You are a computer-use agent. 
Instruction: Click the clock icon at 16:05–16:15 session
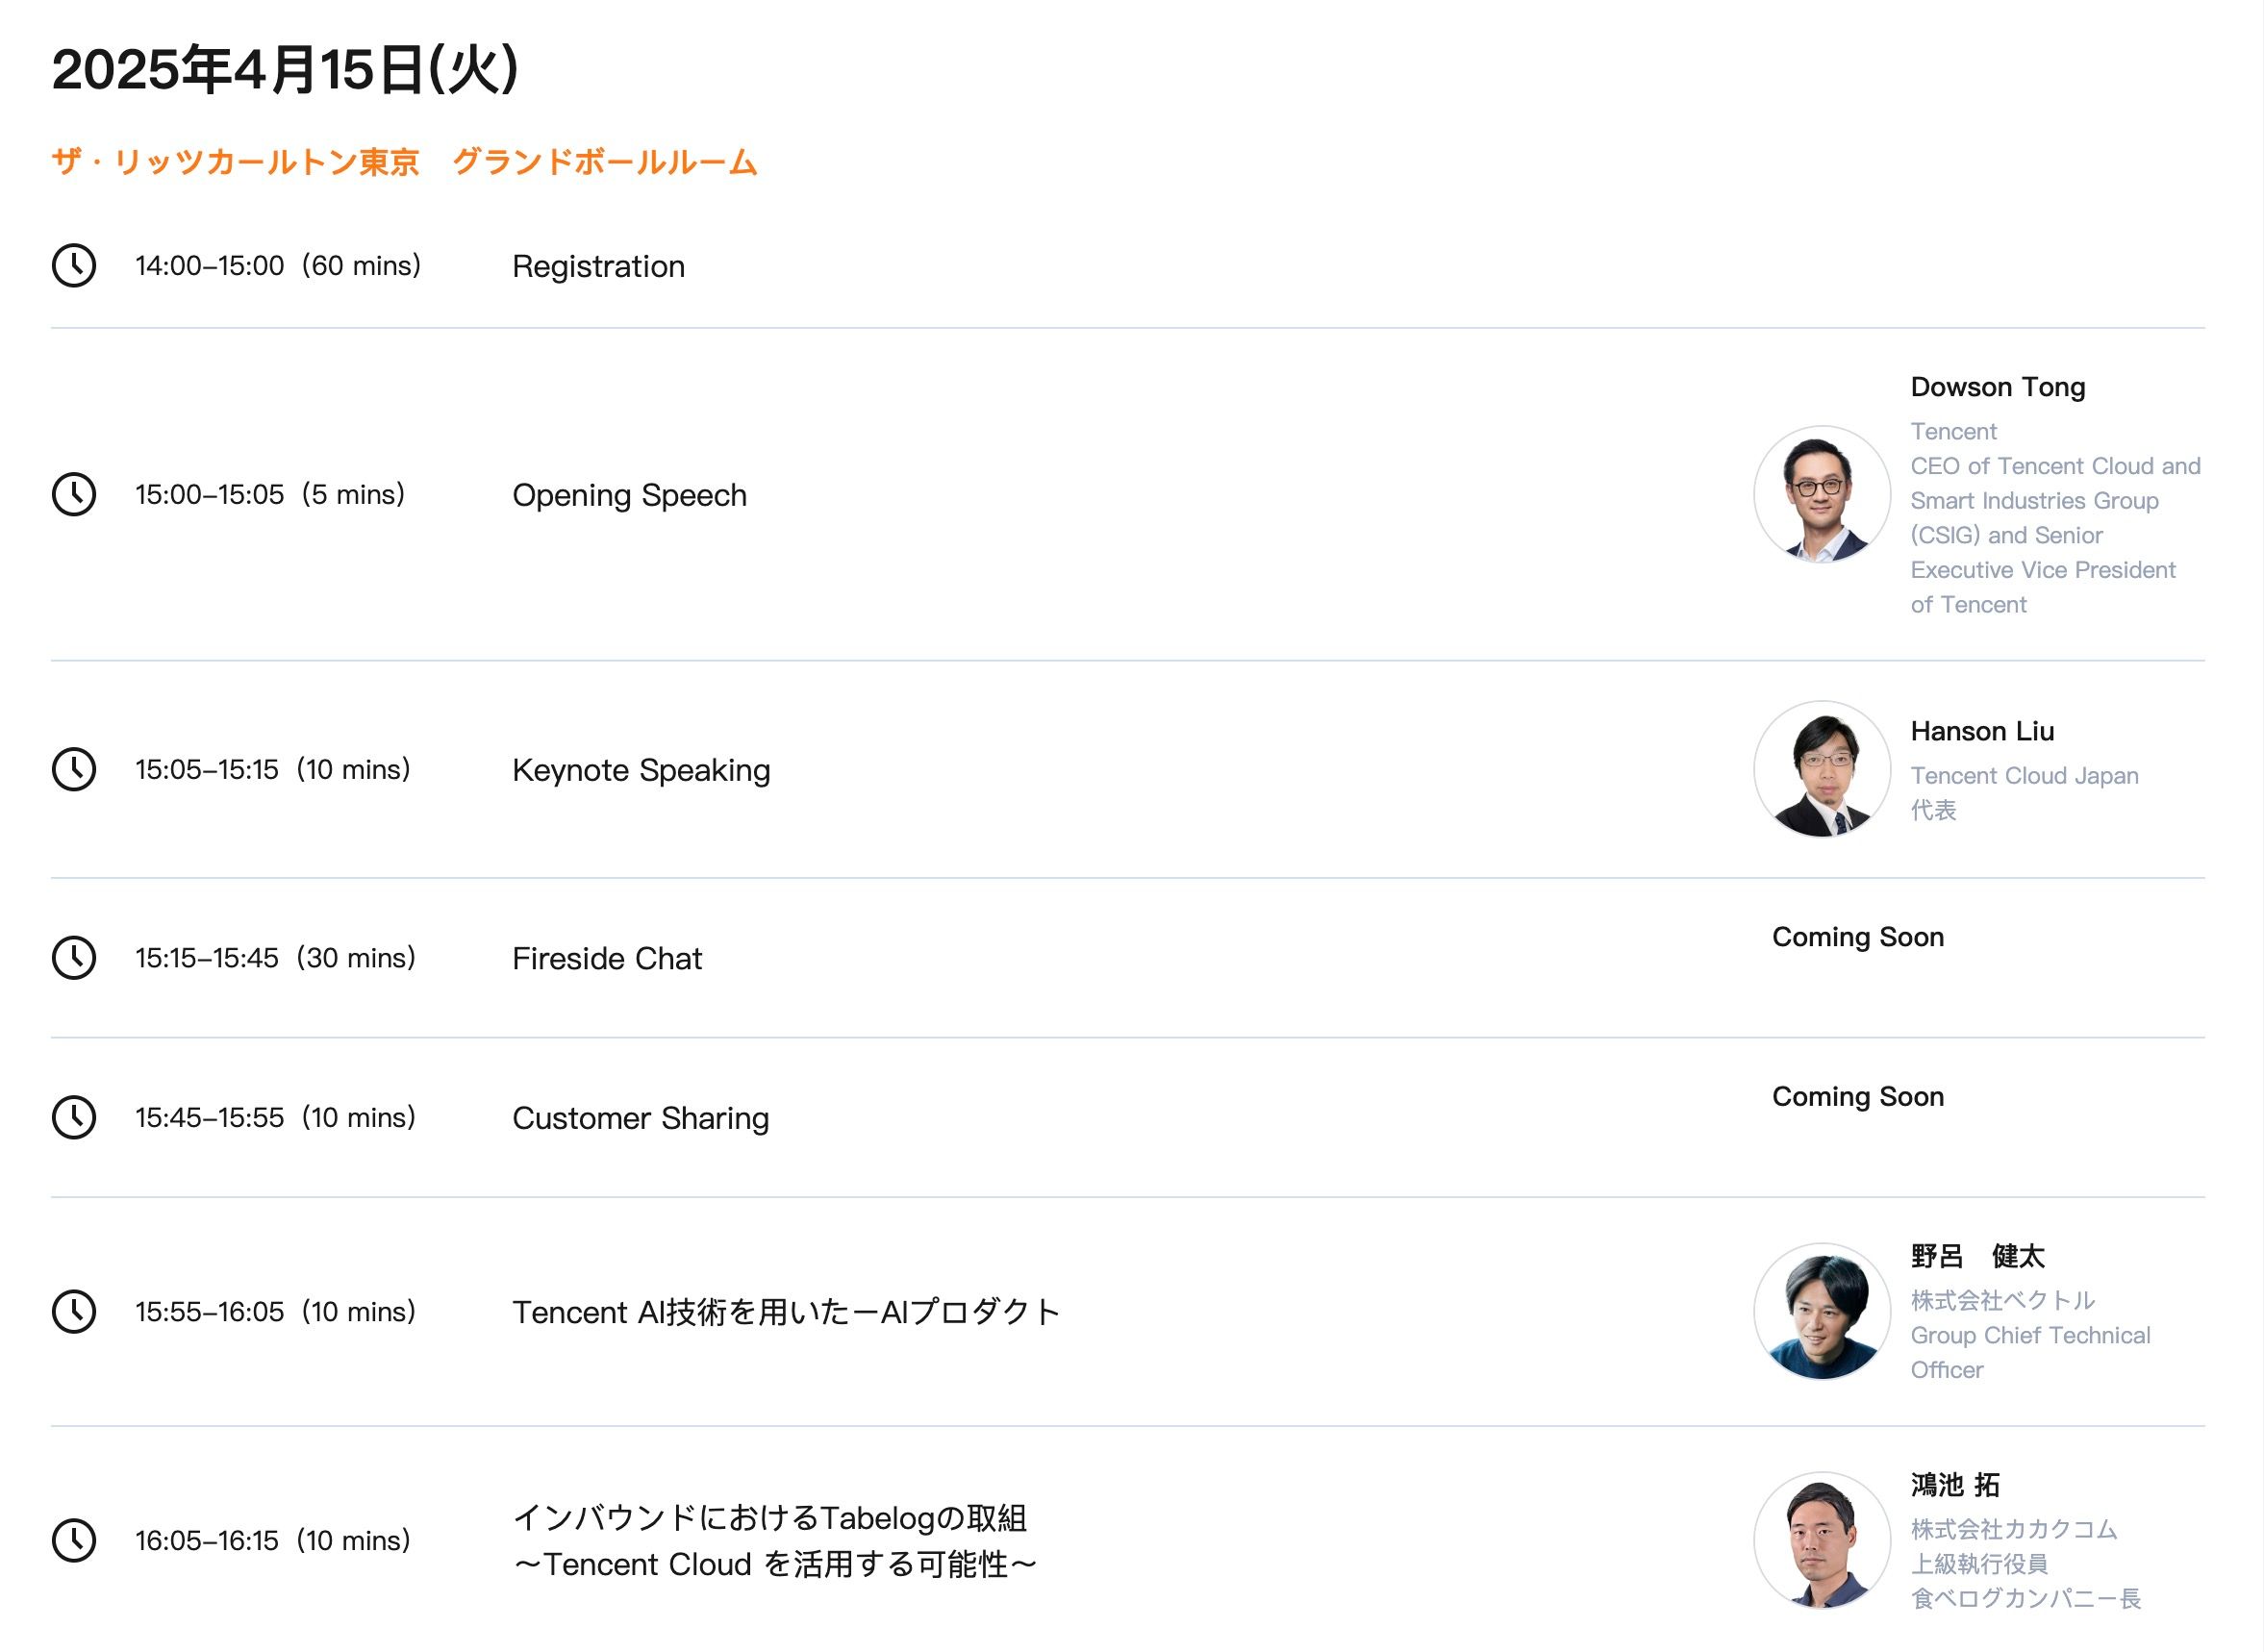(x=74, y=1540)
